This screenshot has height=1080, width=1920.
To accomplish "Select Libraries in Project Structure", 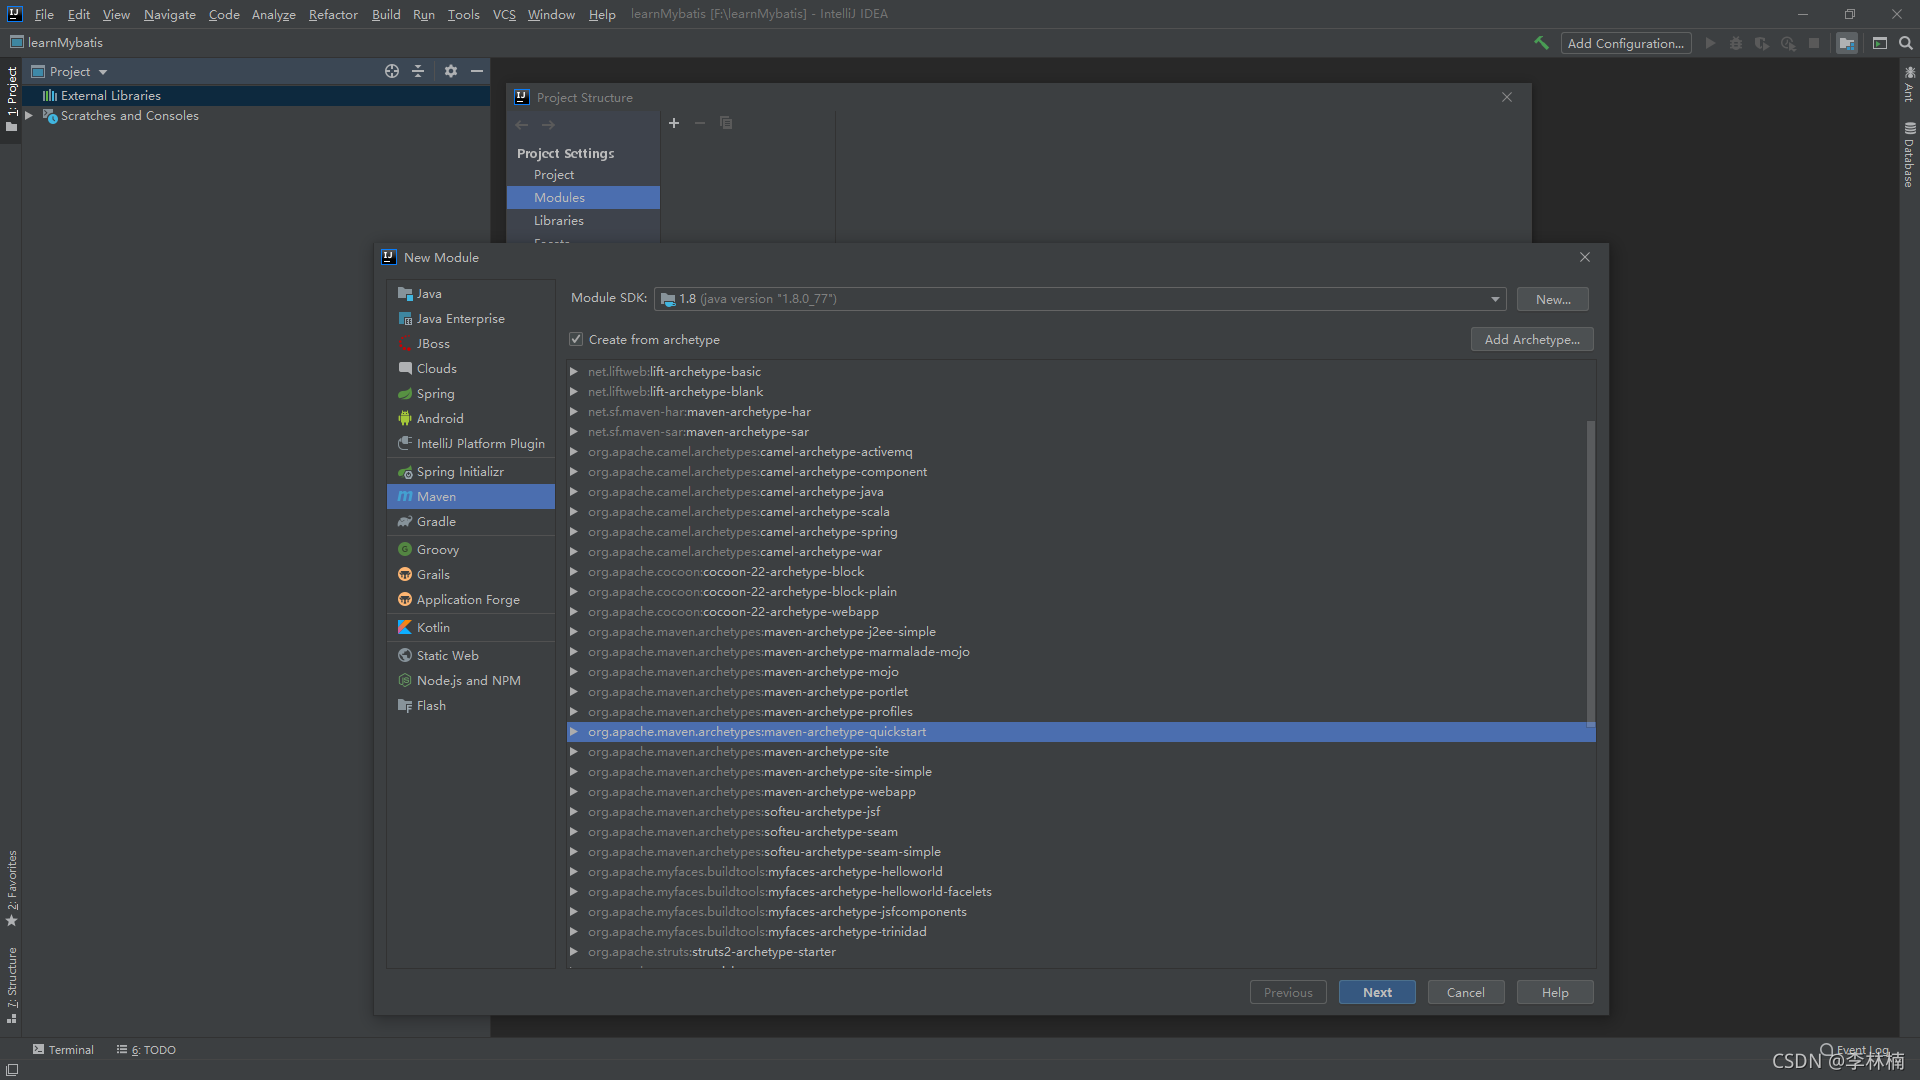I will 583,220.
